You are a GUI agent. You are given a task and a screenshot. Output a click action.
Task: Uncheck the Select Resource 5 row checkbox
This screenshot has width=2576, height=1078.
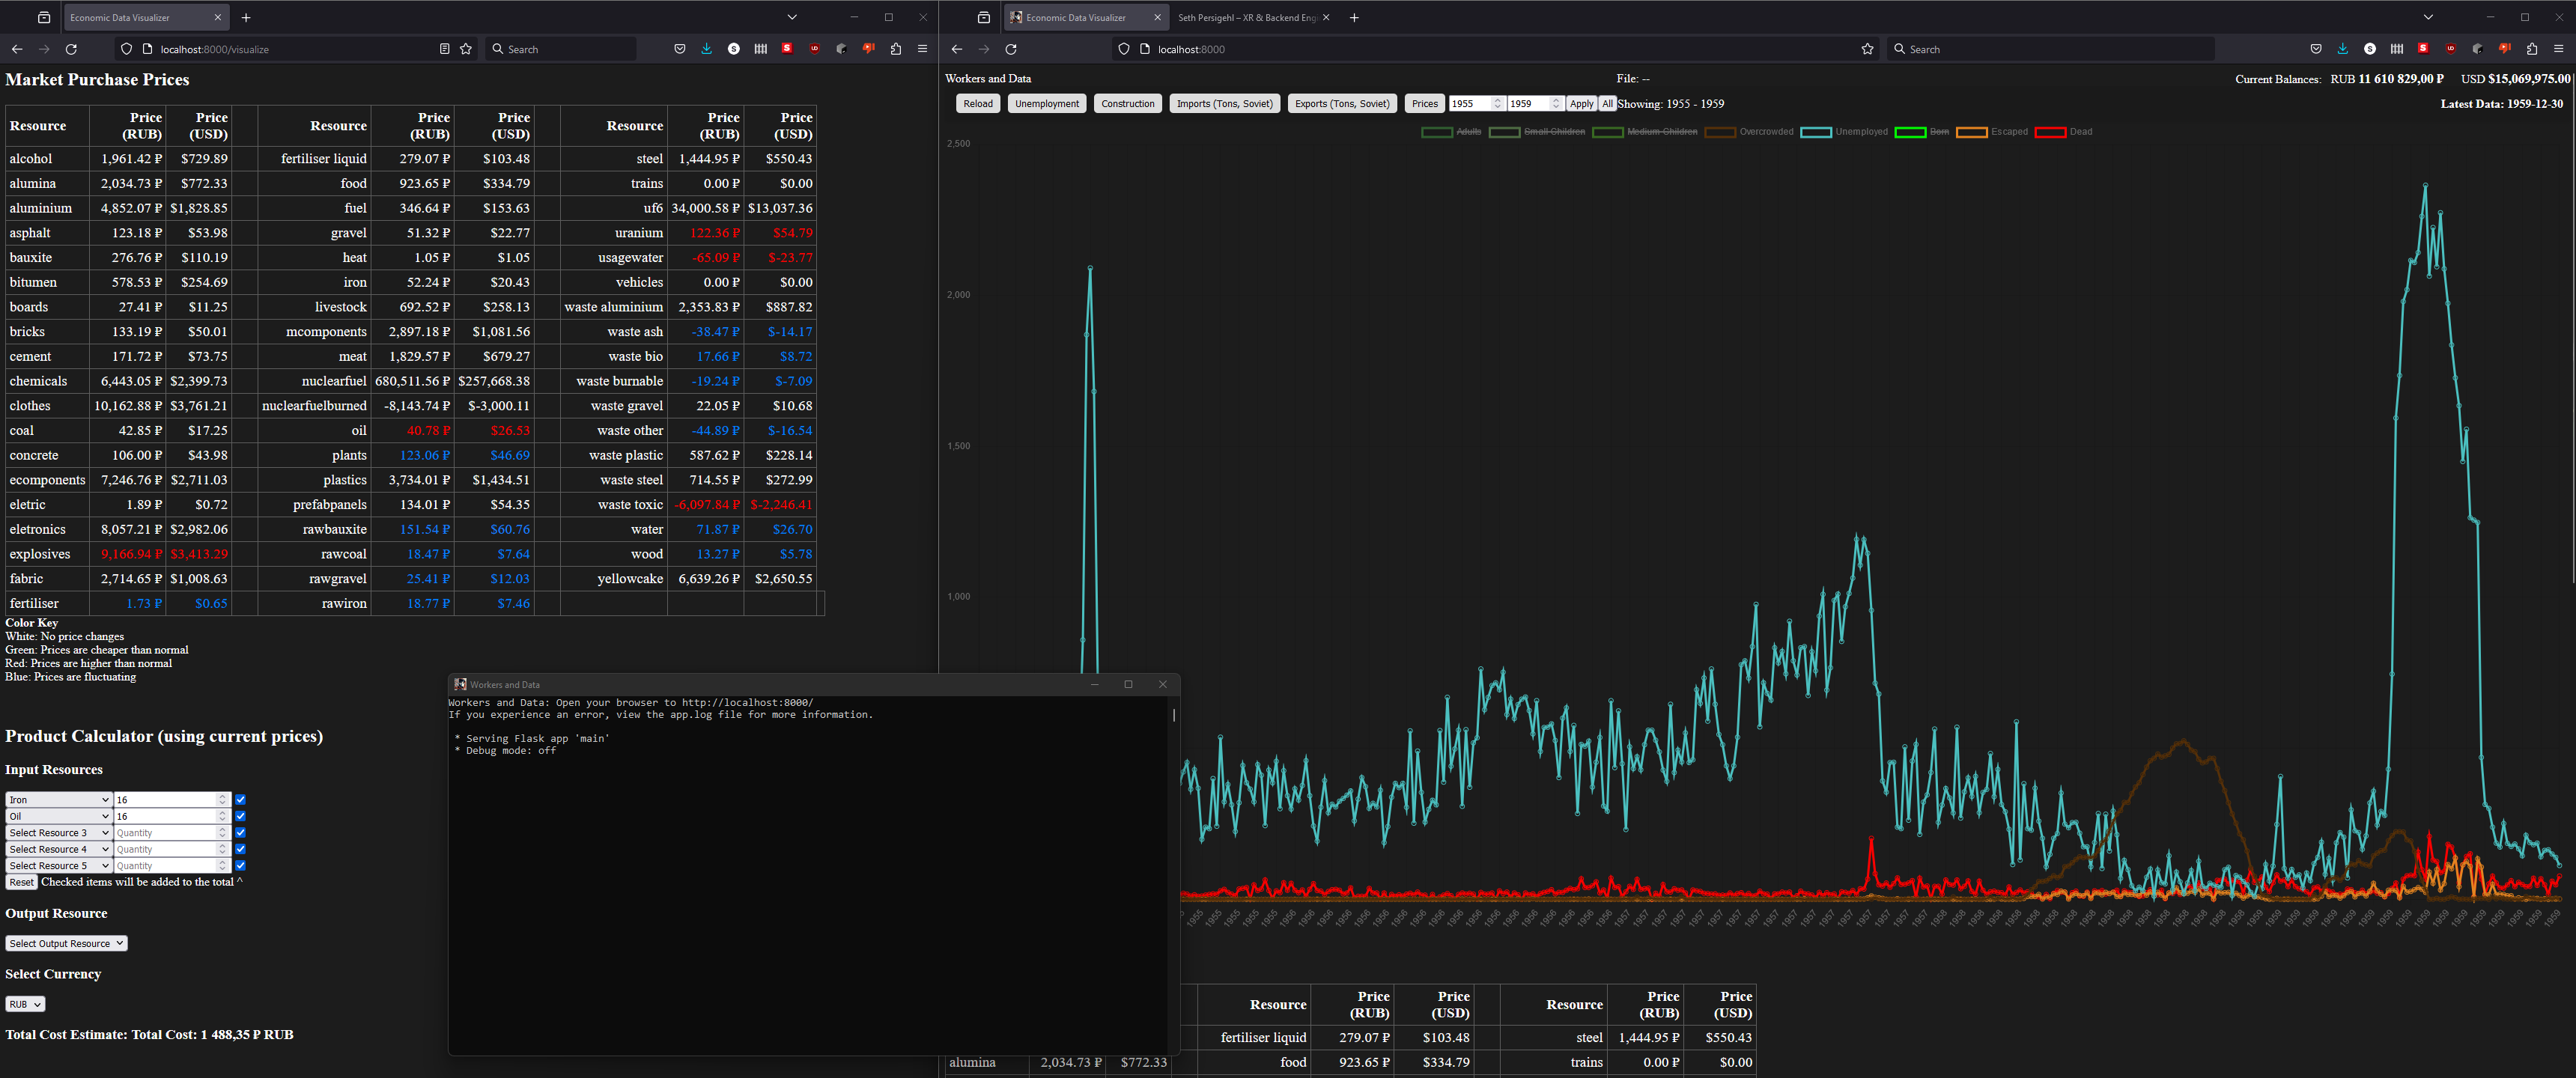(x=240, y=866)
